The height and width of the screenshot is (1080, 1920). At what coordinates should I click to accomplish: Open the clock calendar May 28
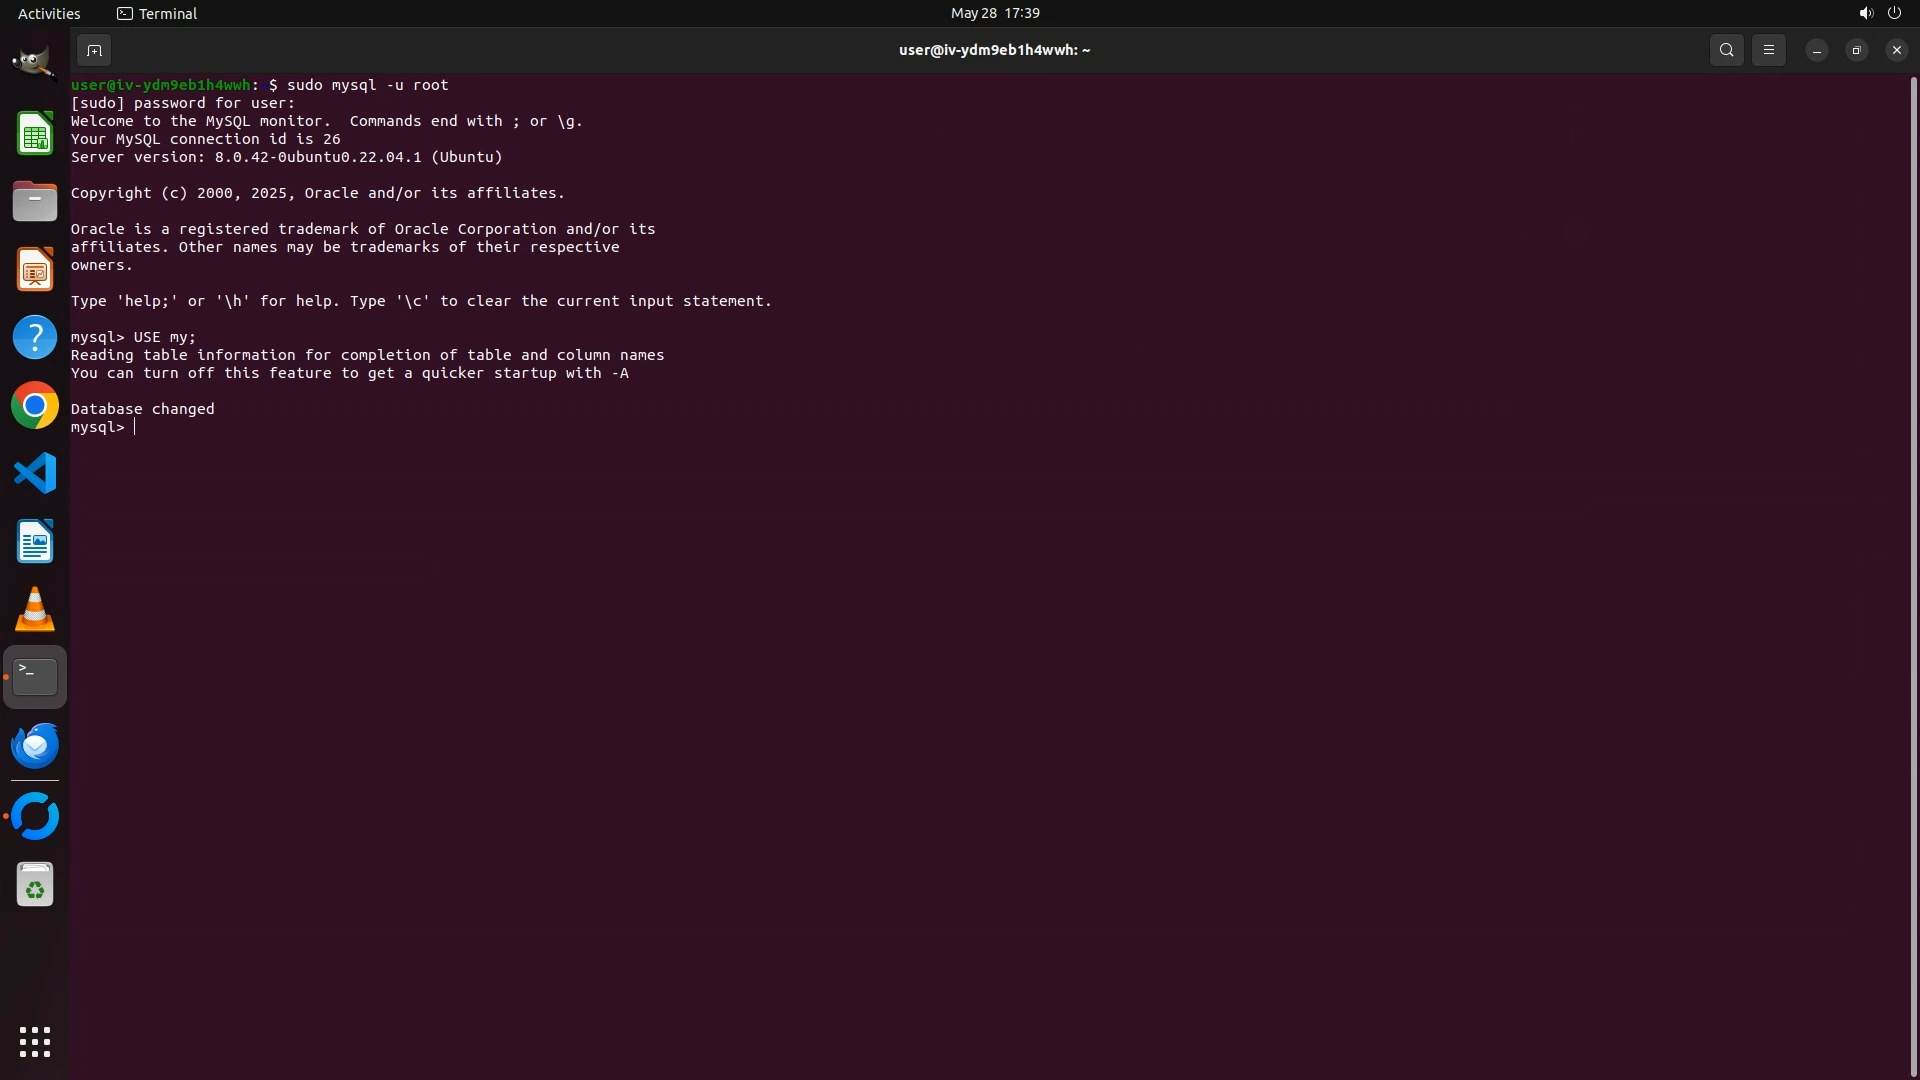click(994, 13)
